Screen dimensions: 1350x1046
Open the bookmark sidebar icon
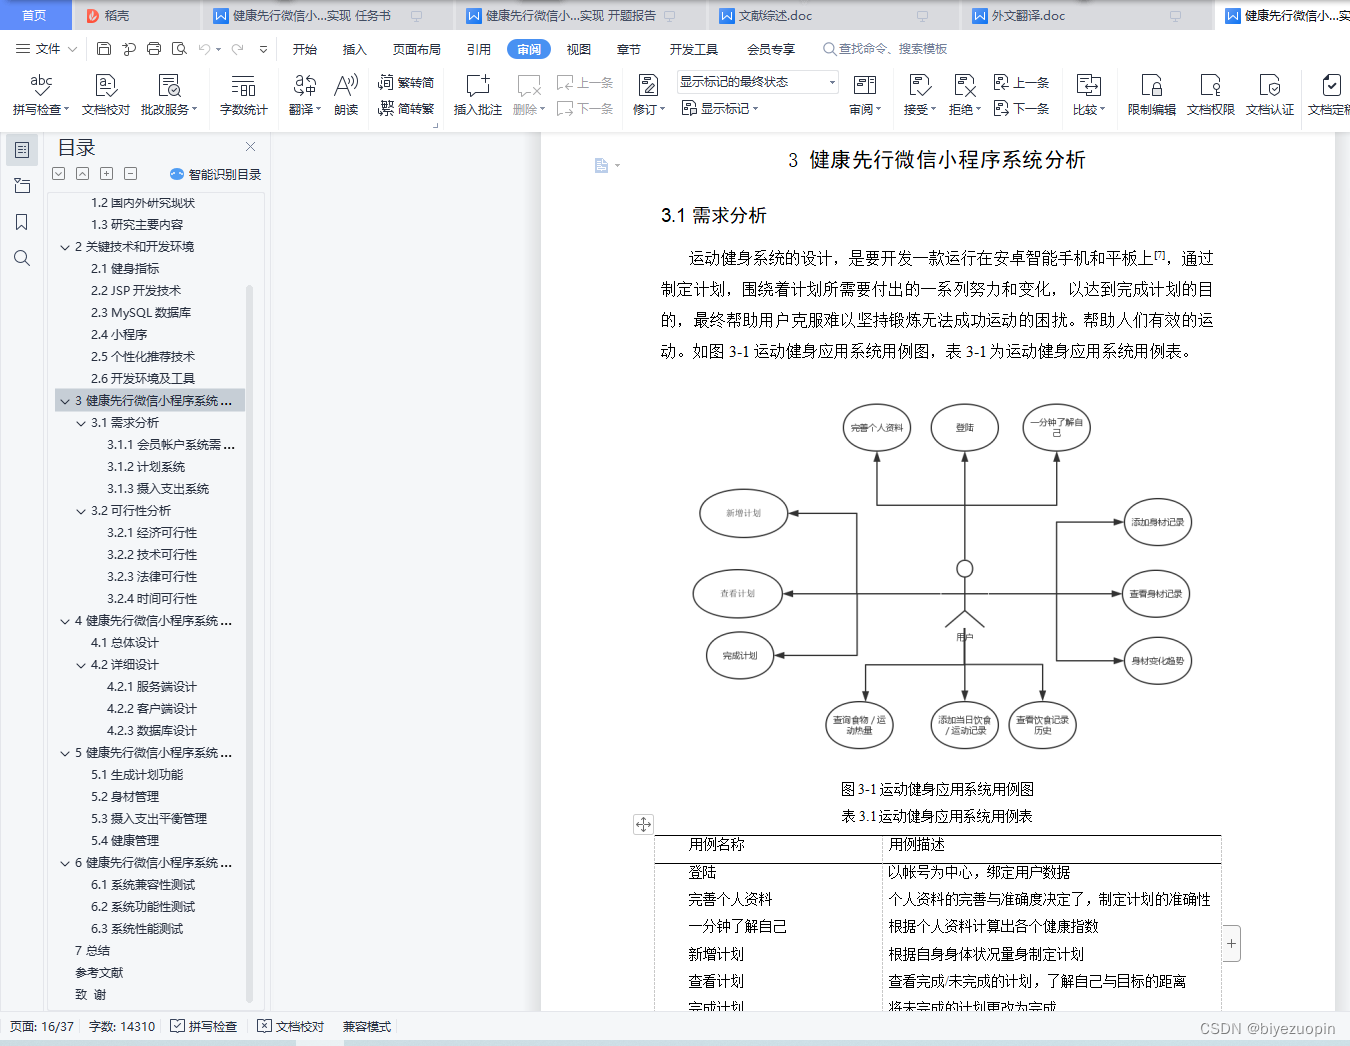tap(22, 222)
